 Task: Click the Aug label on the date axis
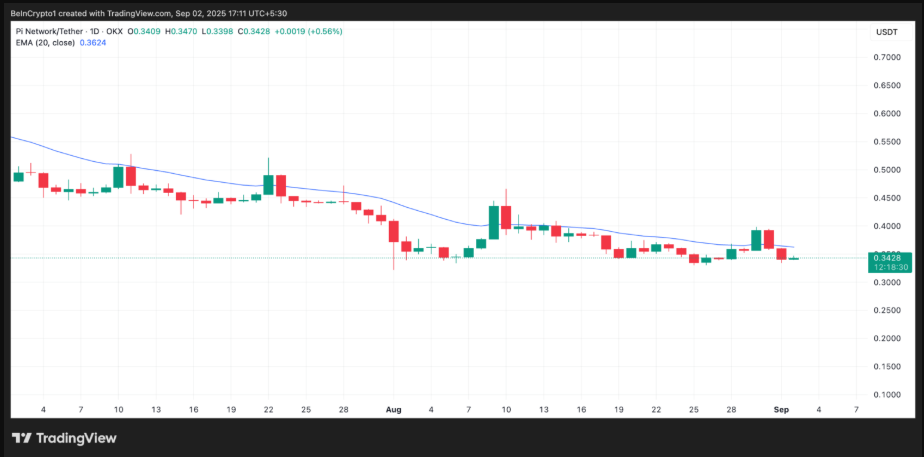[x=394, y=410]
